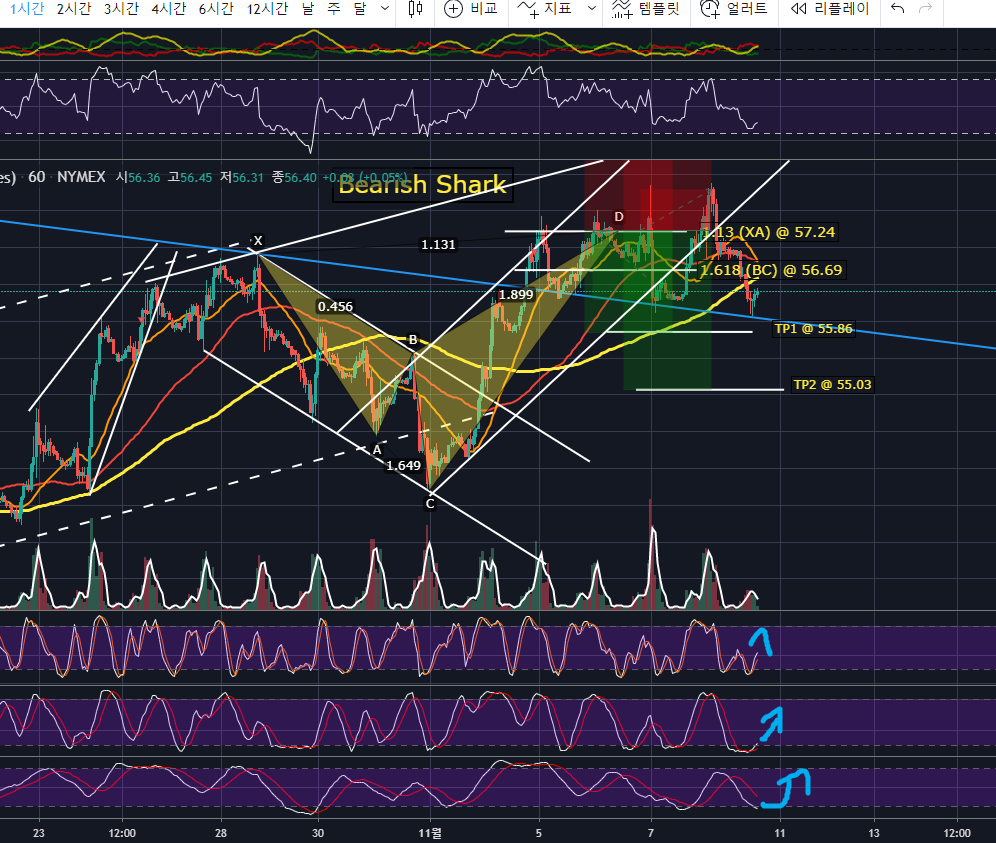The image size is (996, 843).
Task: Click the 1.649 ratio label
Action: pyautogui.click(x=403, y=466)
